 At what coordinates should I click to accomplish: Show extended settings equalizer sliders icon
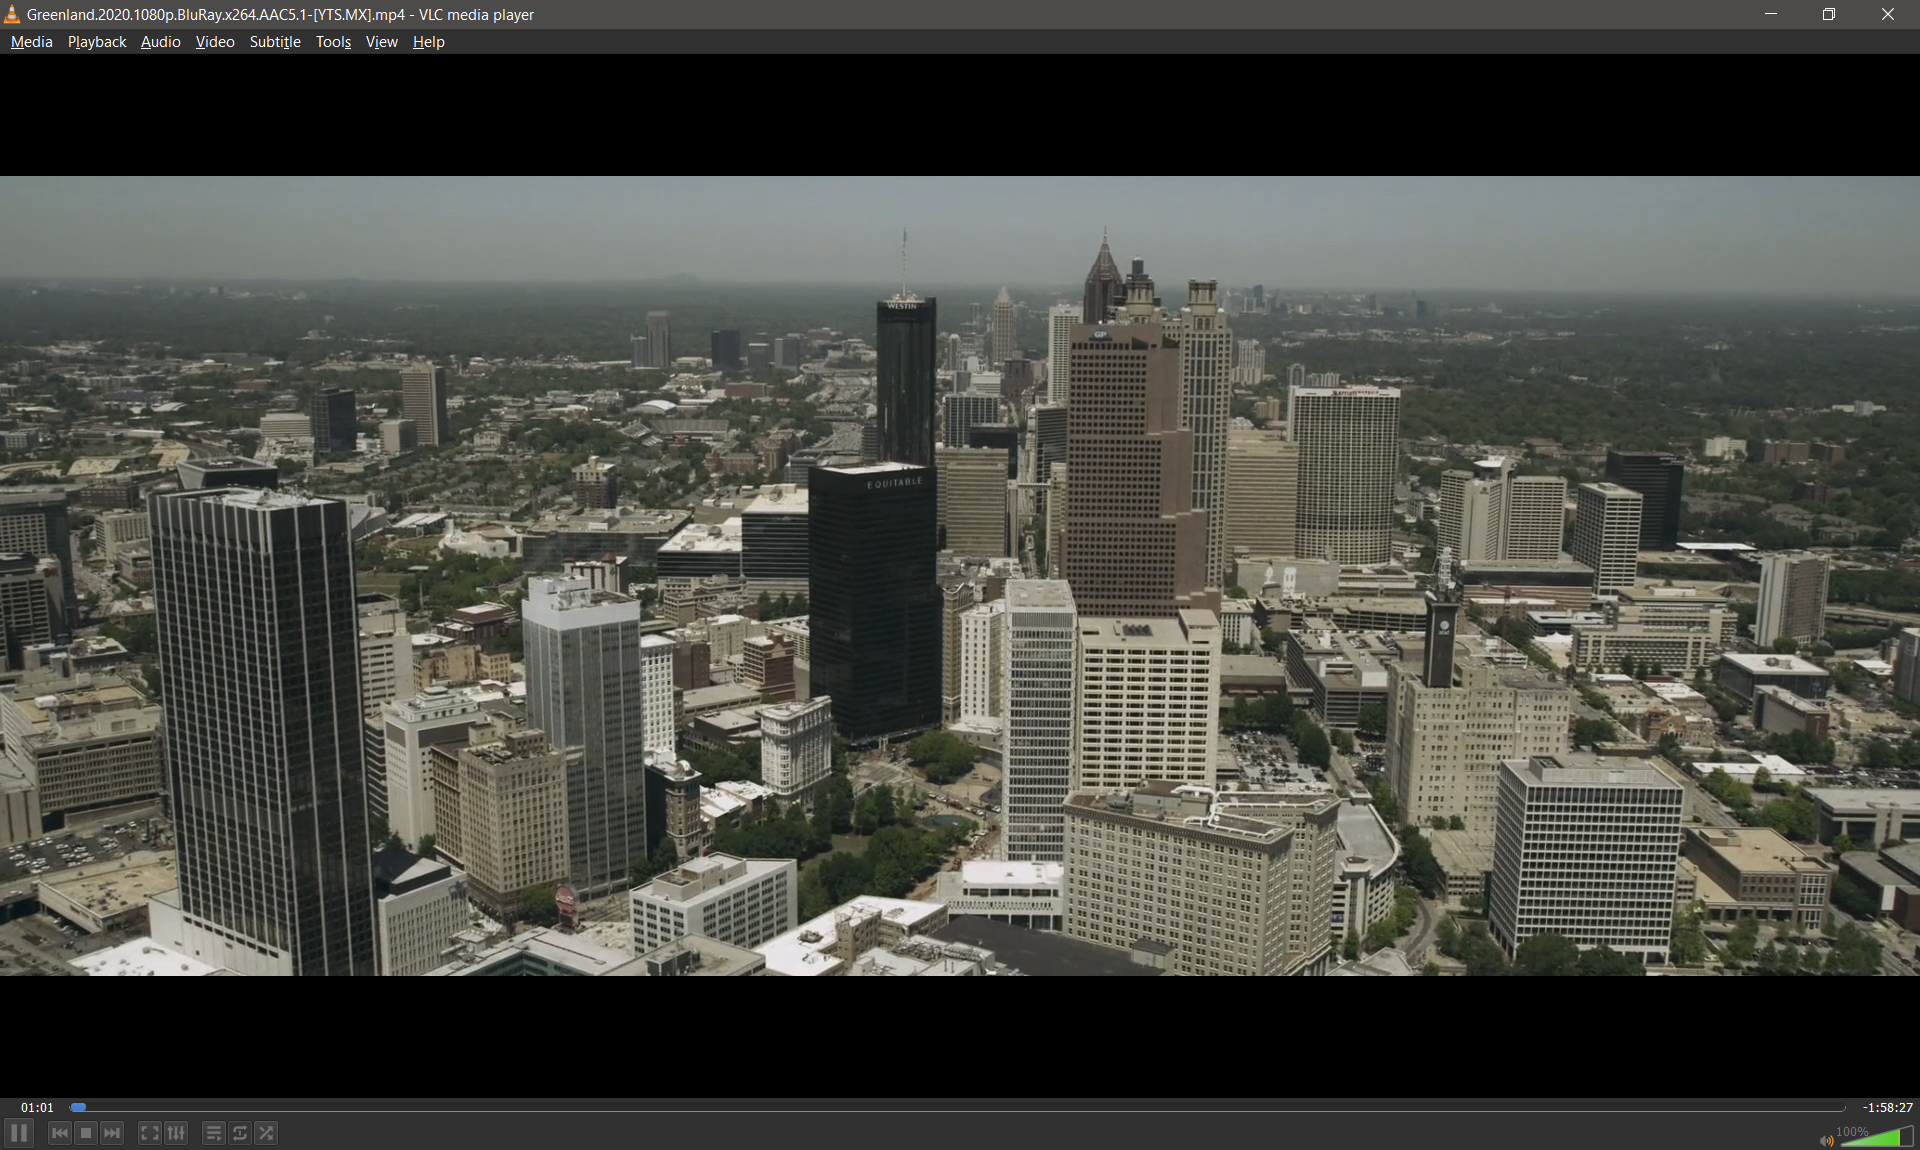tap(176, 1133)
